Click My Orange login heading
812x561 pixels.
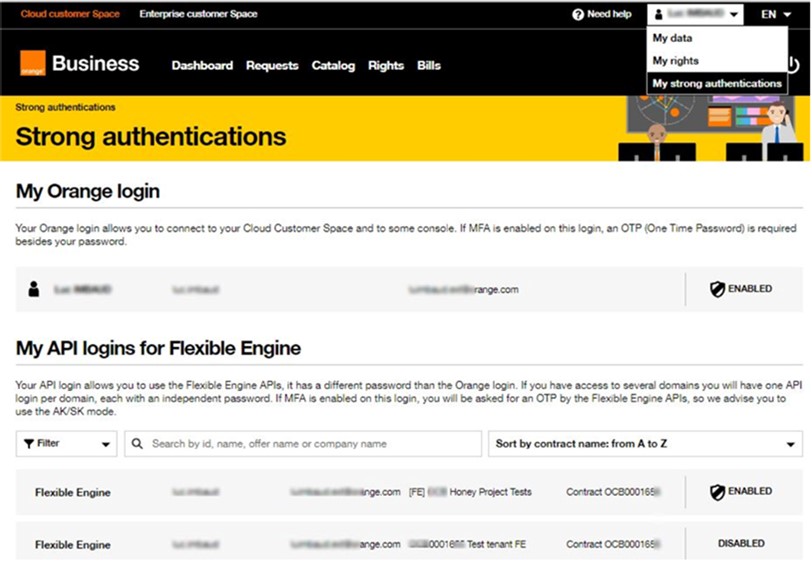click(88, 191)
